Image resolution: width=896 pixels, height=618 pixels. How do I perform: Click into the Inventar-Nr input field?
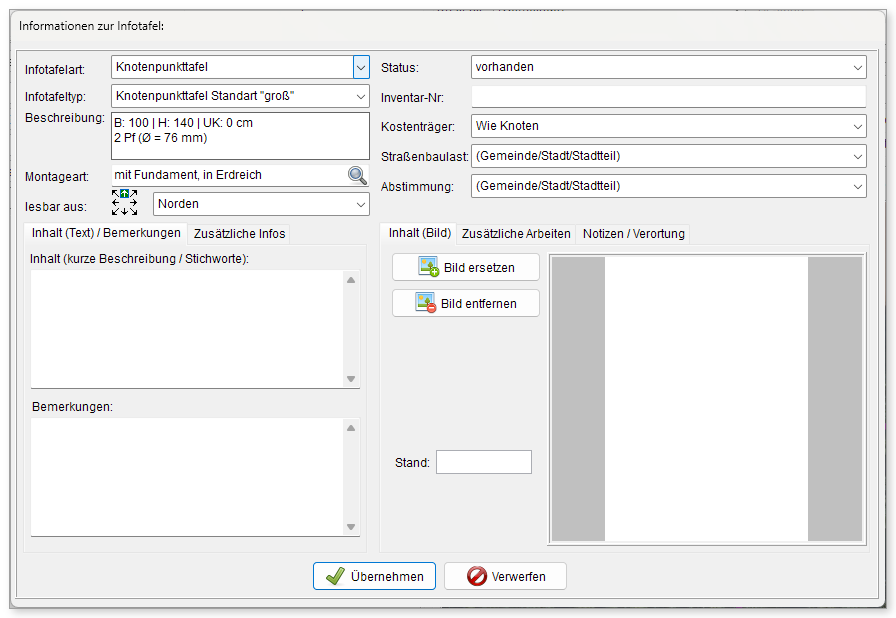669,97
